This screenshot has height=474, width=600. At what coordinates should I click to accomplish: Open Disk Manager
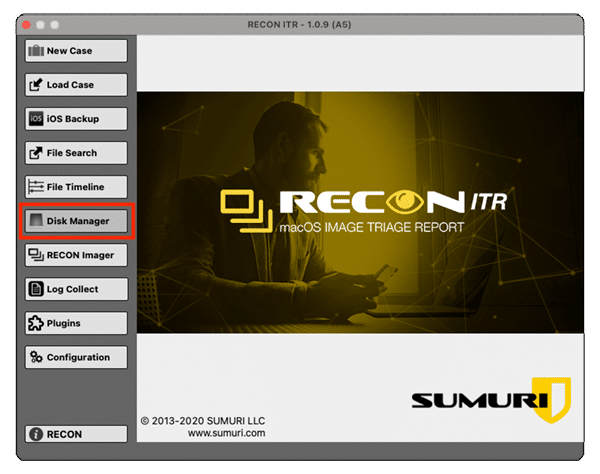76,221
